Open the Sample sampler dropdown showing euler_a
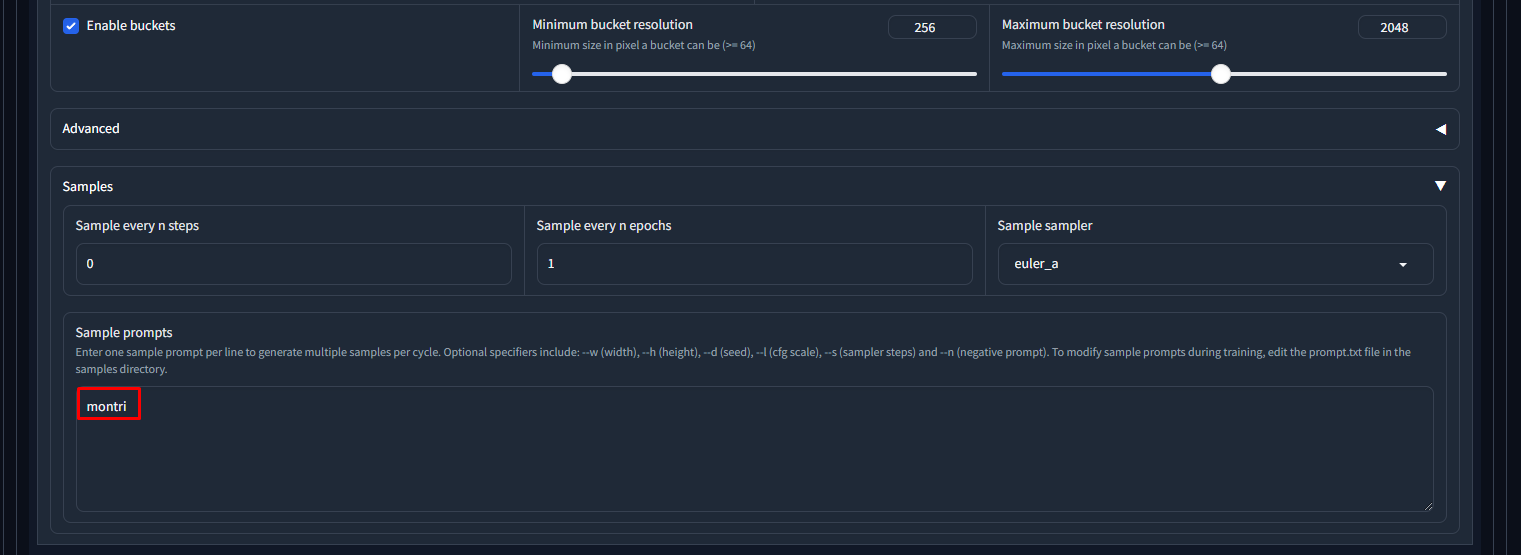Image resolution: width=1521 pixels, height=555 pixels. (1200, 264)
